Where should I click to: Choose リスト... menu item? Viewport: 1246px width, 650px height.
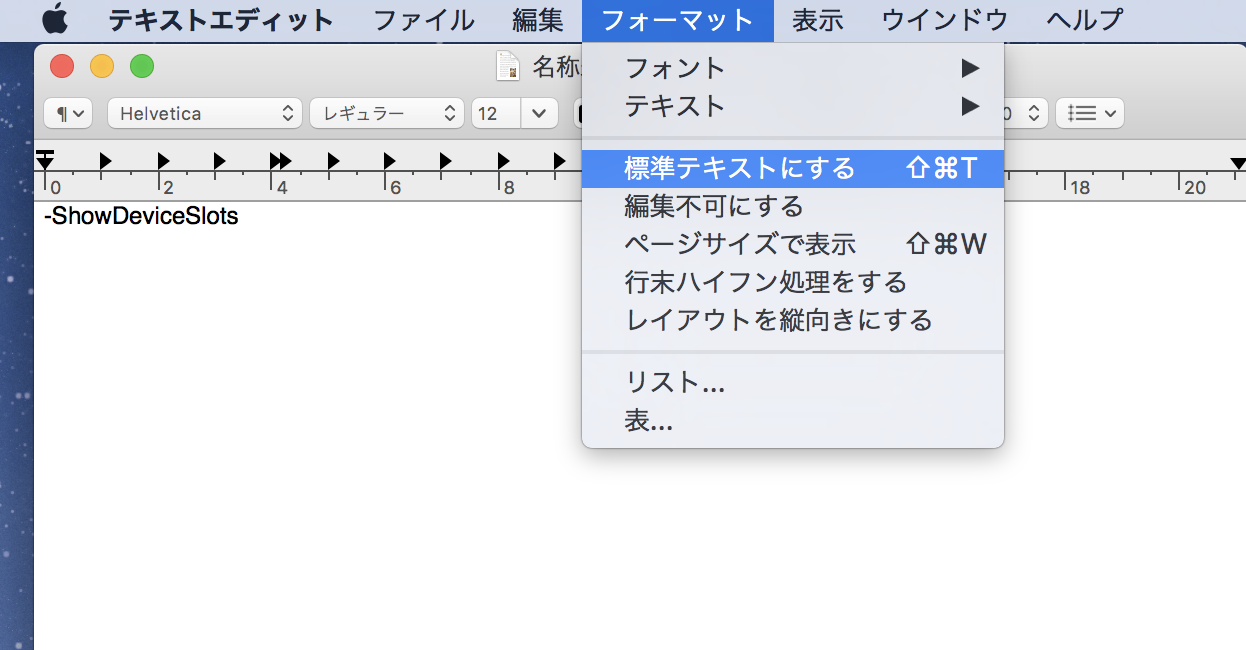point(793,382)
